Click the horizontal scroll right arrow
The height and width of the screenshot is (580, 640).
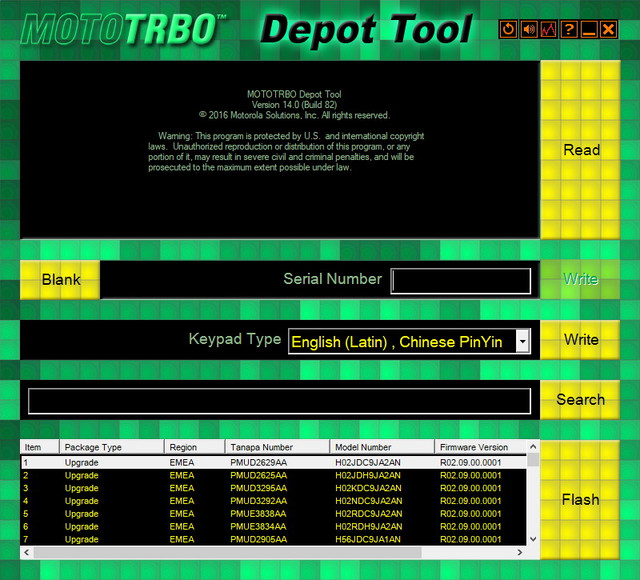520,552
